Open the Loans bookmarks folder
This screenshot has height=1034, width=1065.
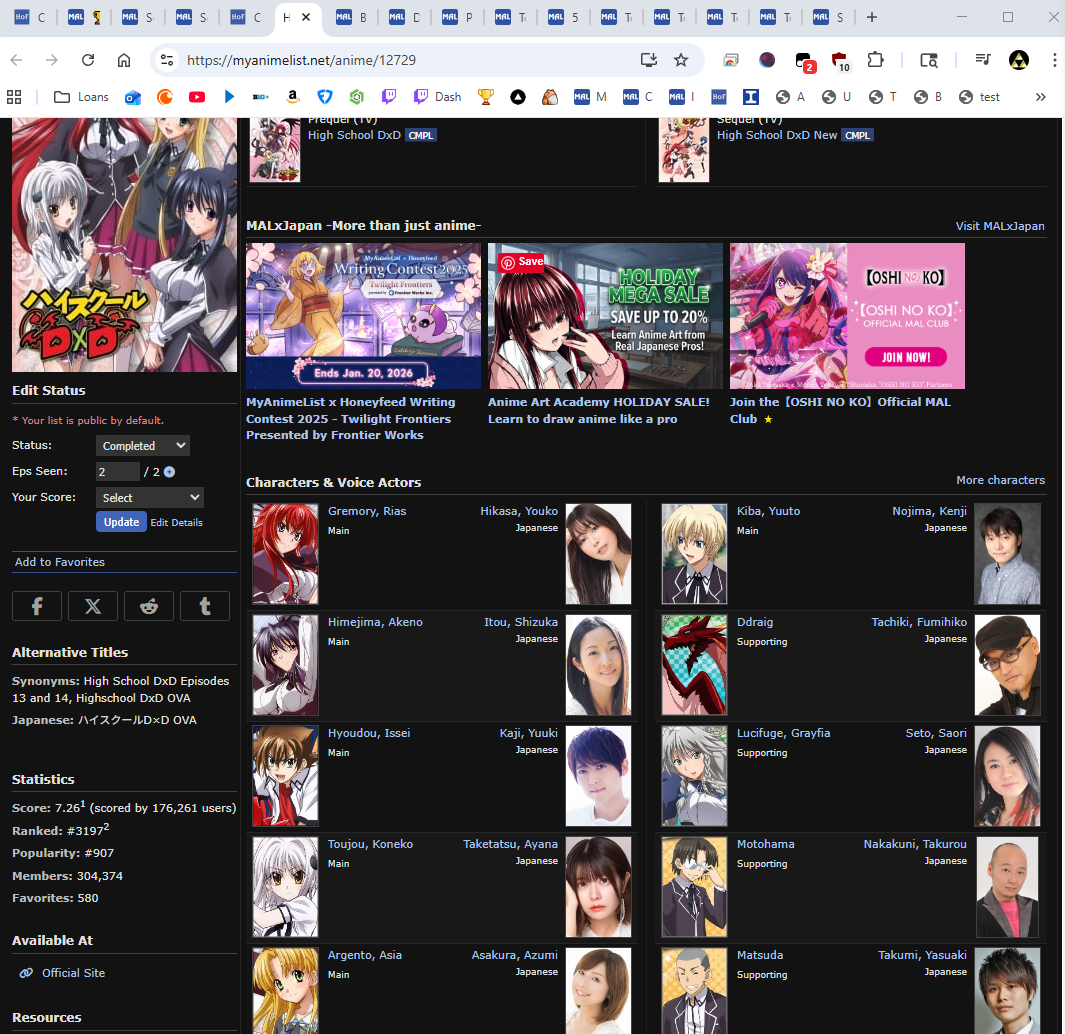pos(82,97)
